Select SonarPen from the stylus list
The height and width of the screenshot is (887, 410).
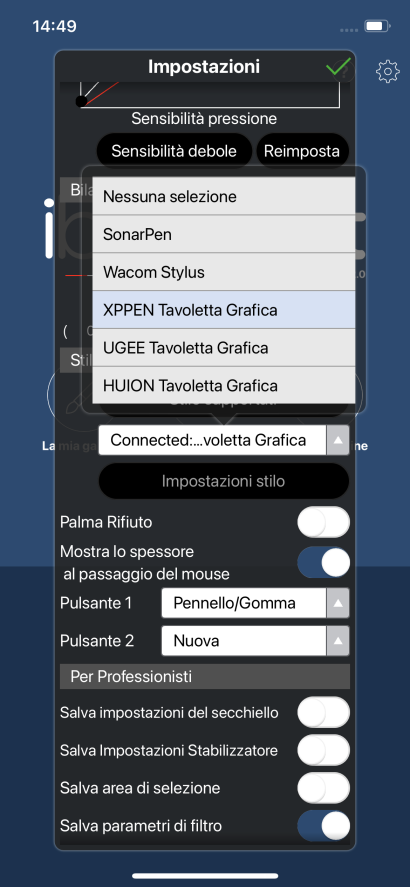pyautogui.click(x=224, y=234)
